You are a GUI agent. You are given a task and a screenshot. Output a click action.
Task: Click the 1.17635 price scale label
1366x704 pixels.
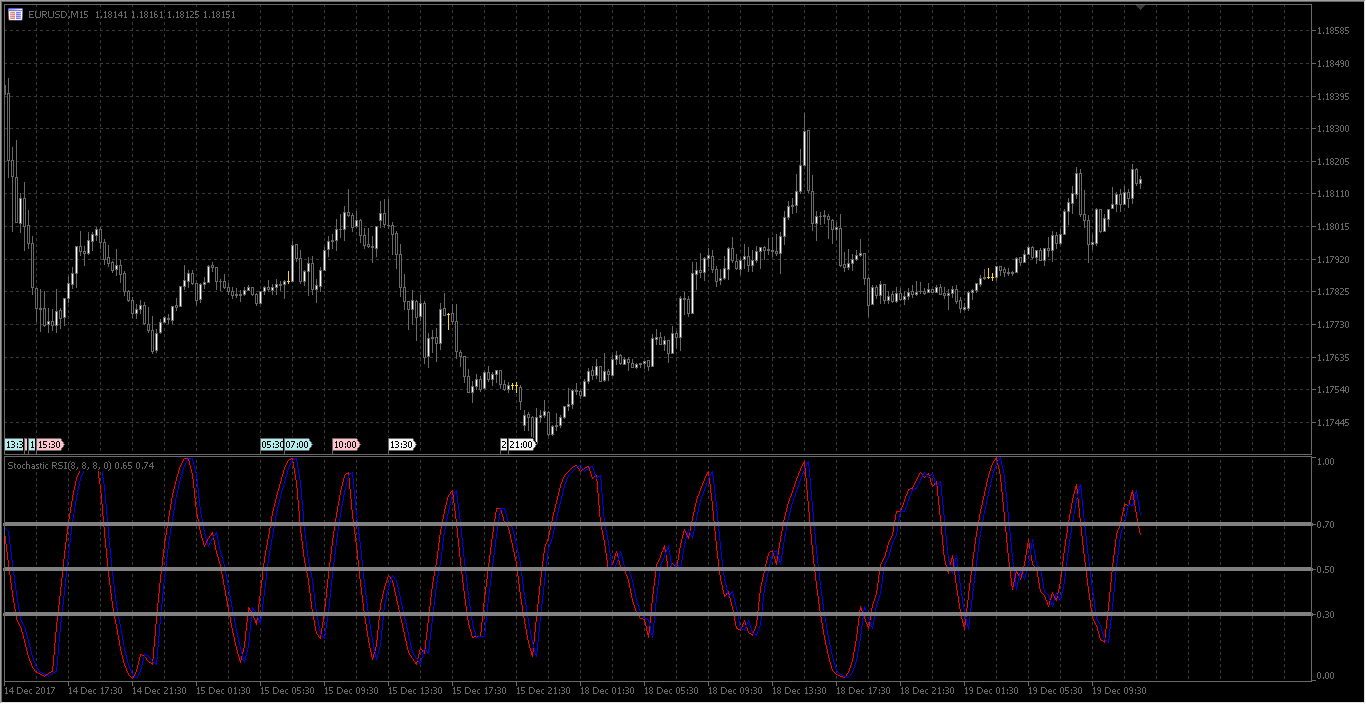[x=1334, y=357]
